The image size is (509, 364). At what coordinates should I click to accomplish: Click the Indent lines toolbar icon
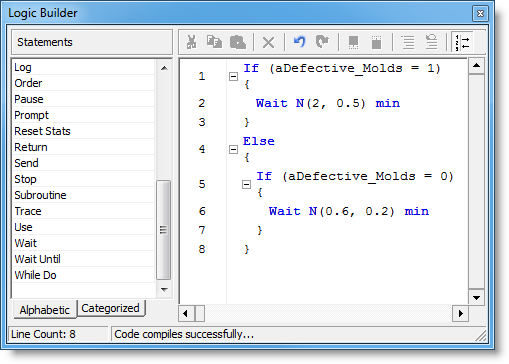[x=408, y=42]
